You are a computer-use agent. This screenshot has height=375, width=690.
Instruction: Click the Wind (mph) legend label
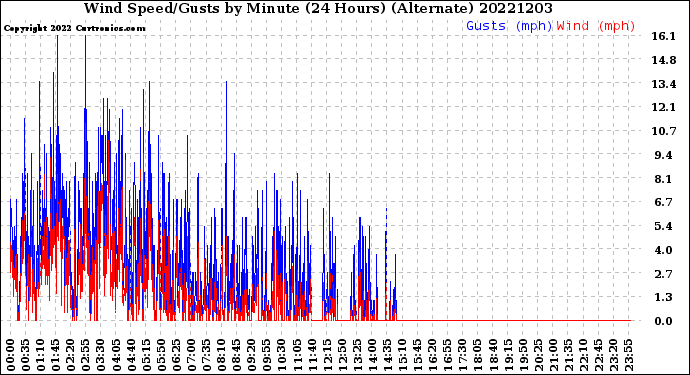click(596, 26)
